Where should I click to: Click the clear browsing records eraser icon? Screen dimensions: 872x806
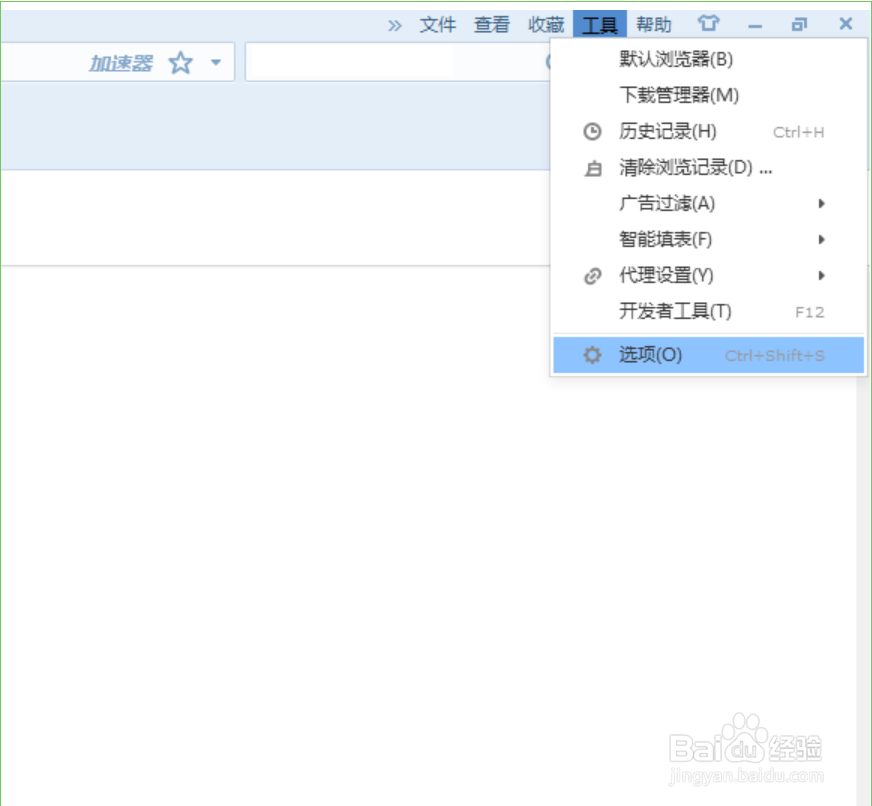592,167
